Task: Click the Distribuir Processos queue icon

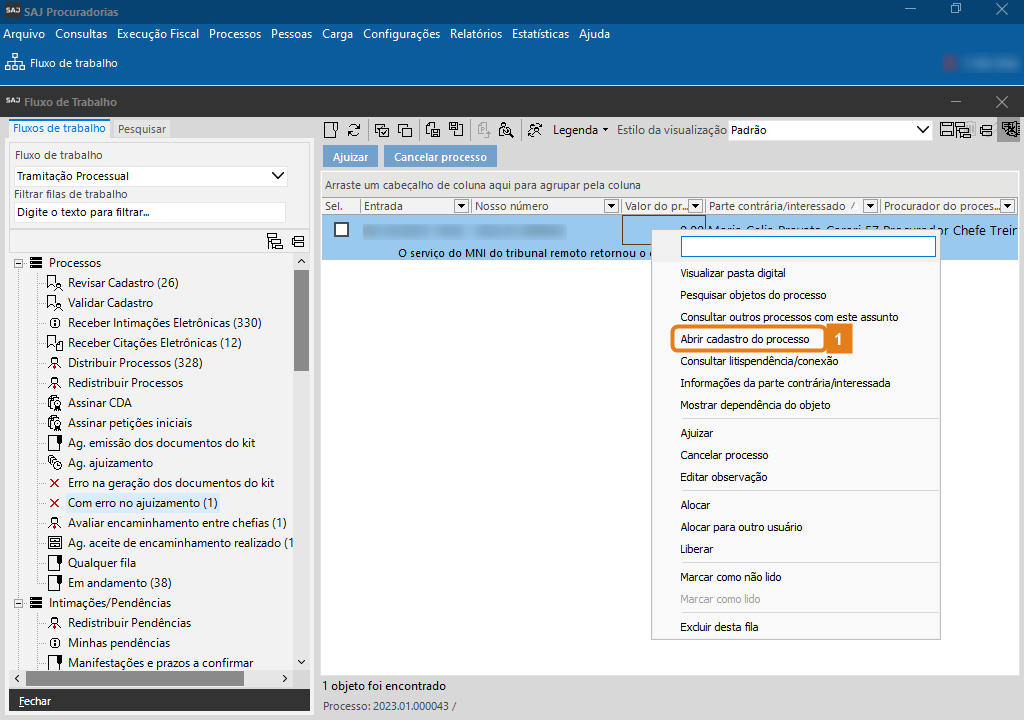Action: (x=56, y=363)
